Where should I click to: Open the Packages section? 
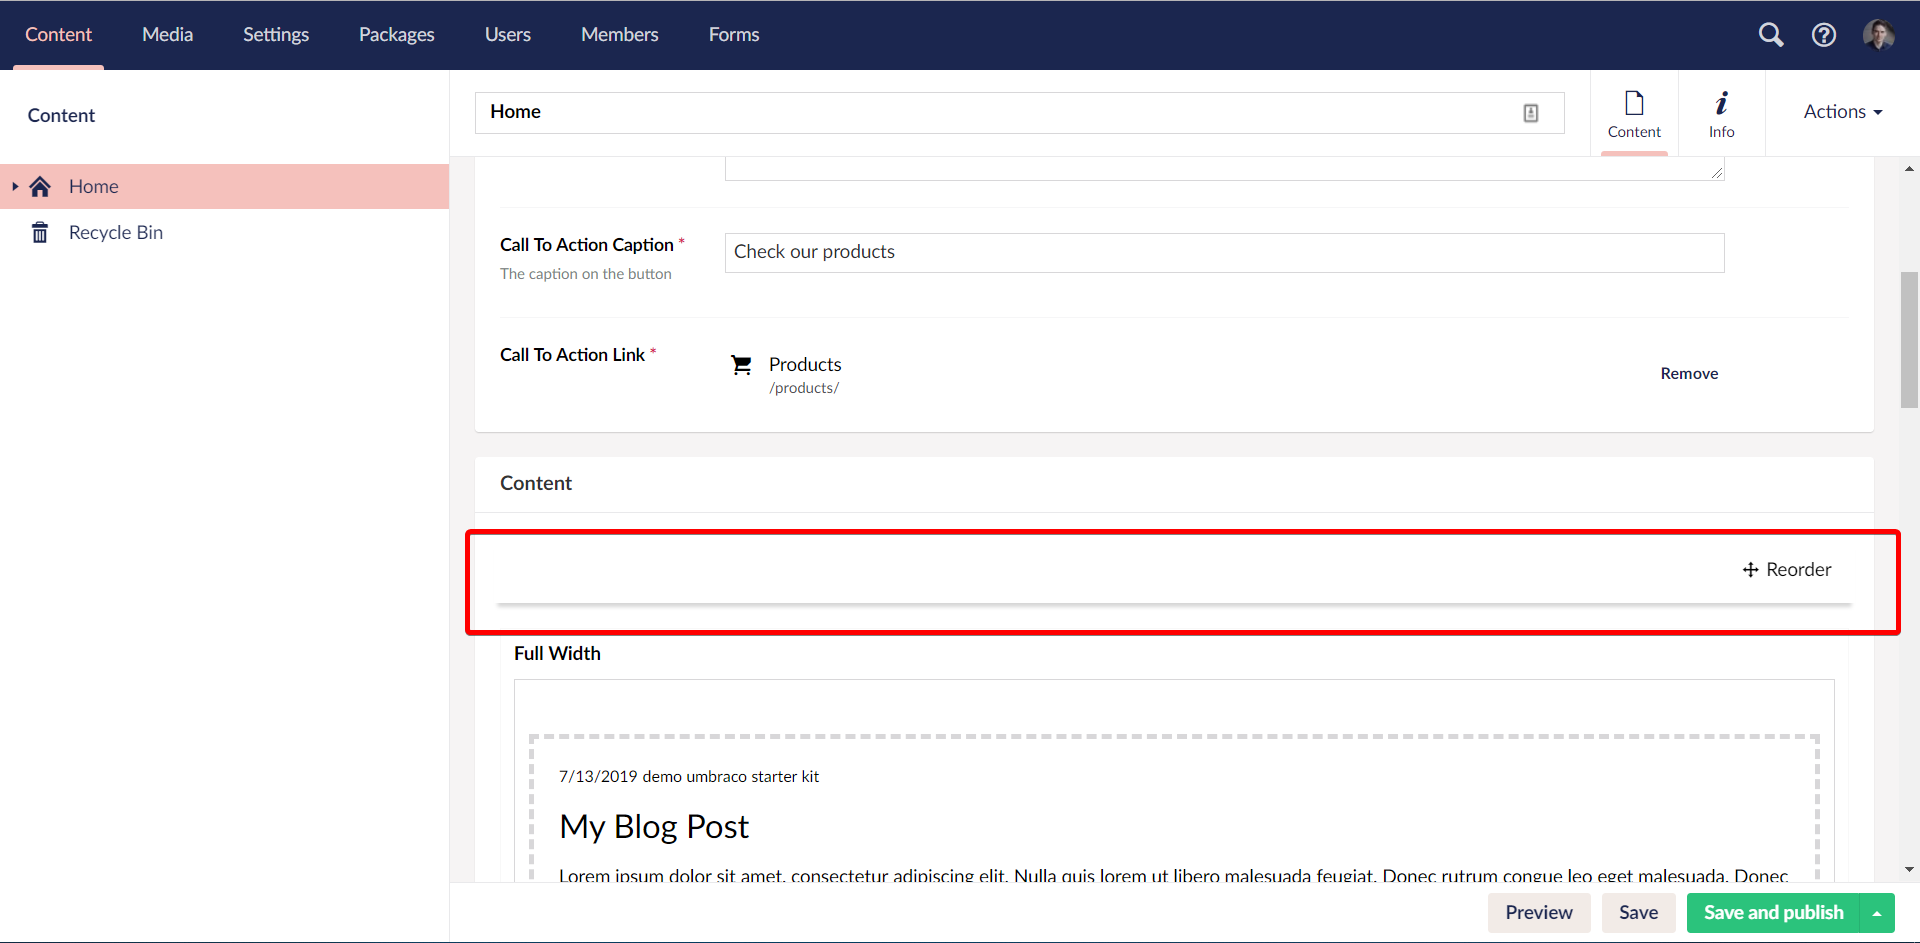397,35
